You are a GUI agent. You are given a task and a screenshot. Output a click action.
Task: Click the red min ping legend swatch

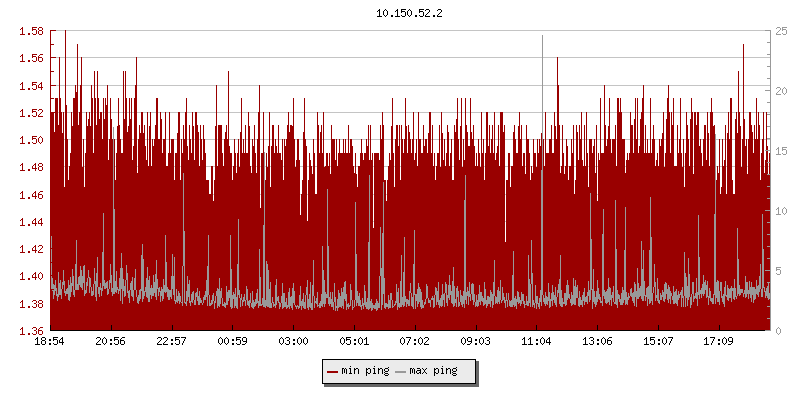coord(333,372)
